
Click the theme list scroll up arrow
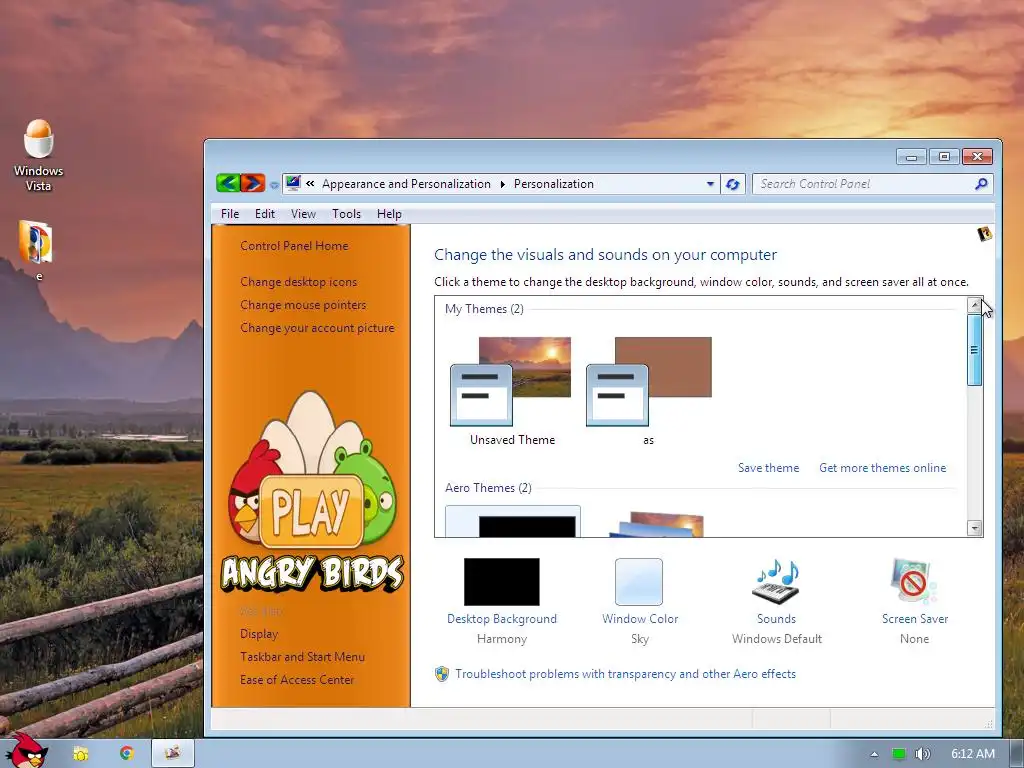pyautogui.click(x=974, y=305)
